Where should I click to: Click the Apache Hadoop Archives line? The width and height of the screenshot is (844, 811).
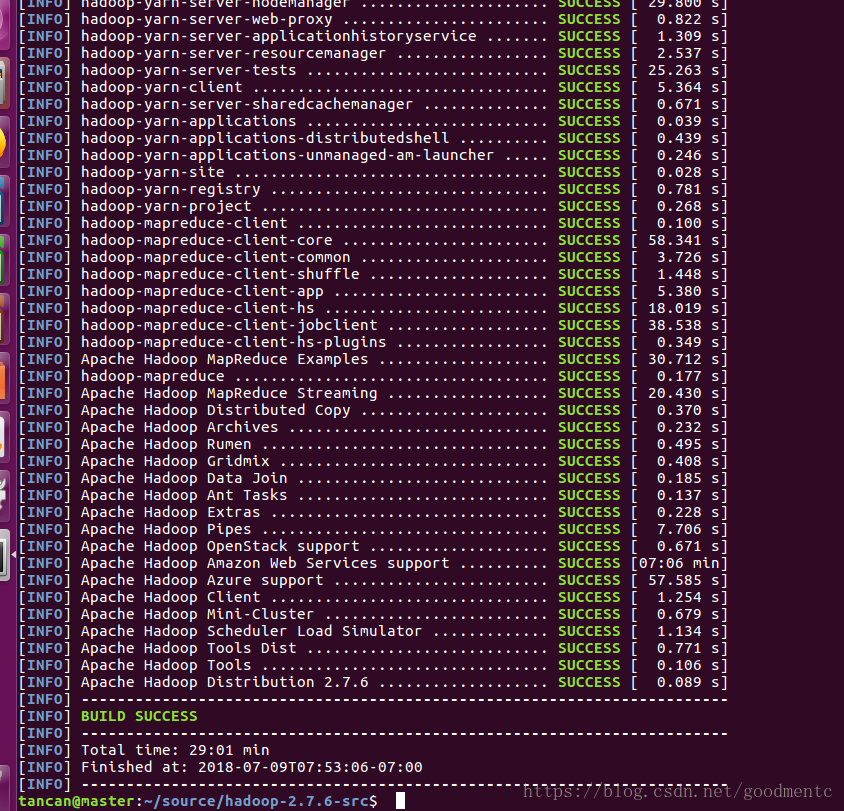[372, 428]
